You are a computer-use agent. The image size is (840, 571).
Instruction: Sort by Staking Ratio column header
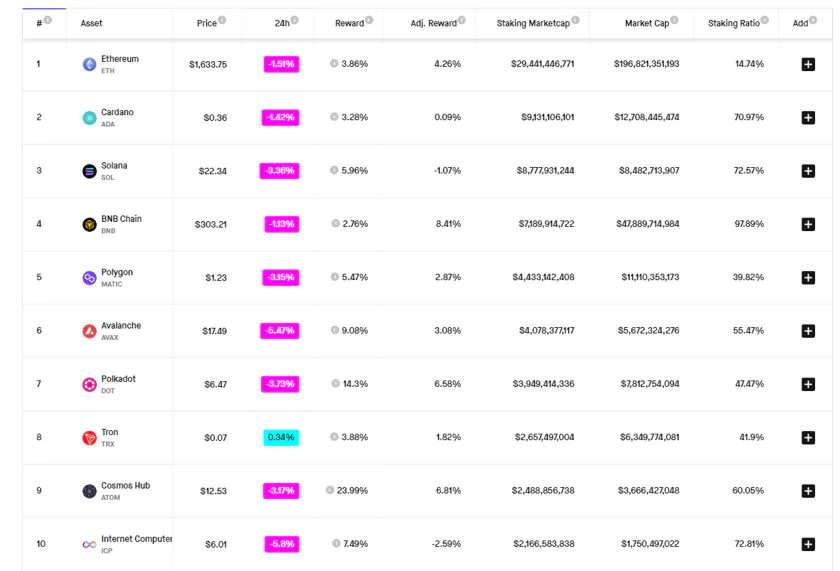pos(734,23)
